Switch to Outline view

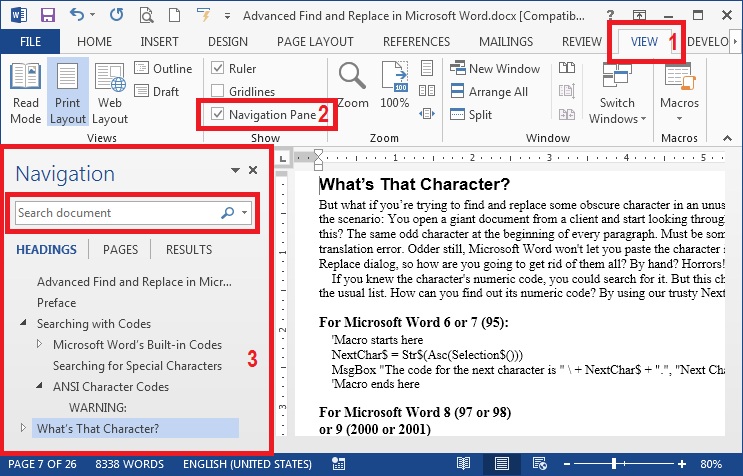point(163,69)
